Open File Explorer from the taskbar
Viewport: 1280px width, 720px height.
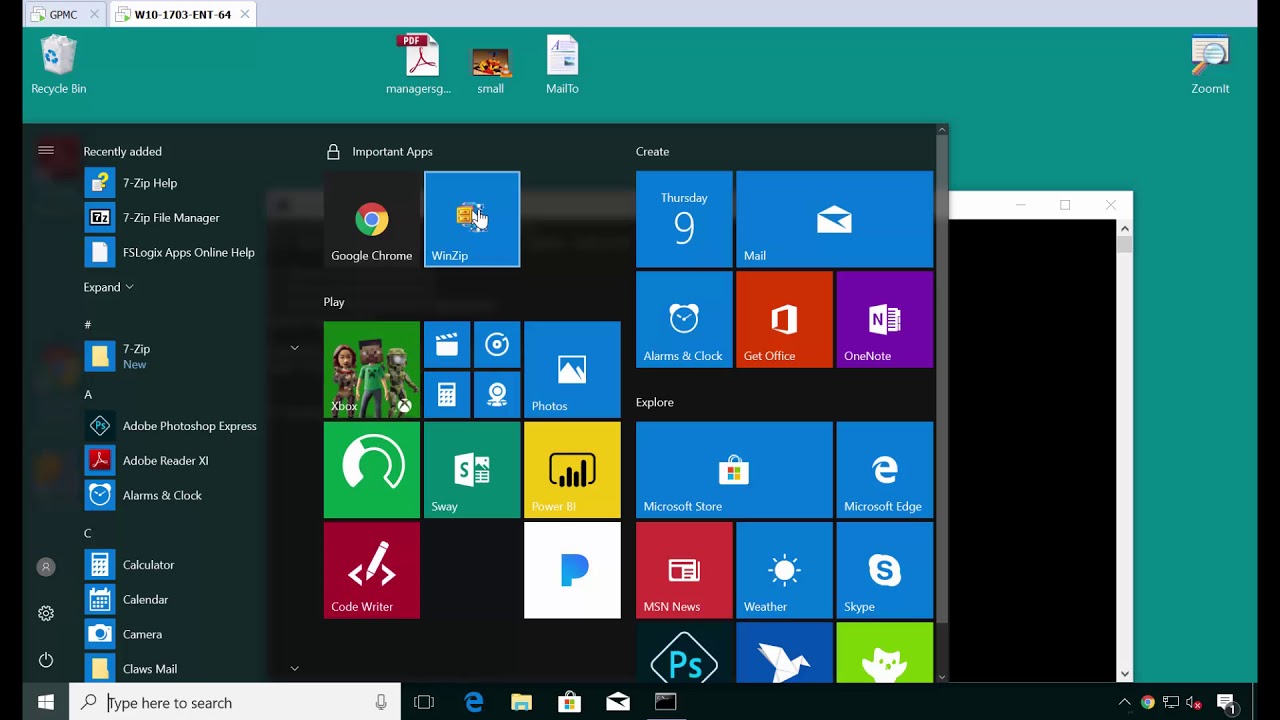point(521,703)
